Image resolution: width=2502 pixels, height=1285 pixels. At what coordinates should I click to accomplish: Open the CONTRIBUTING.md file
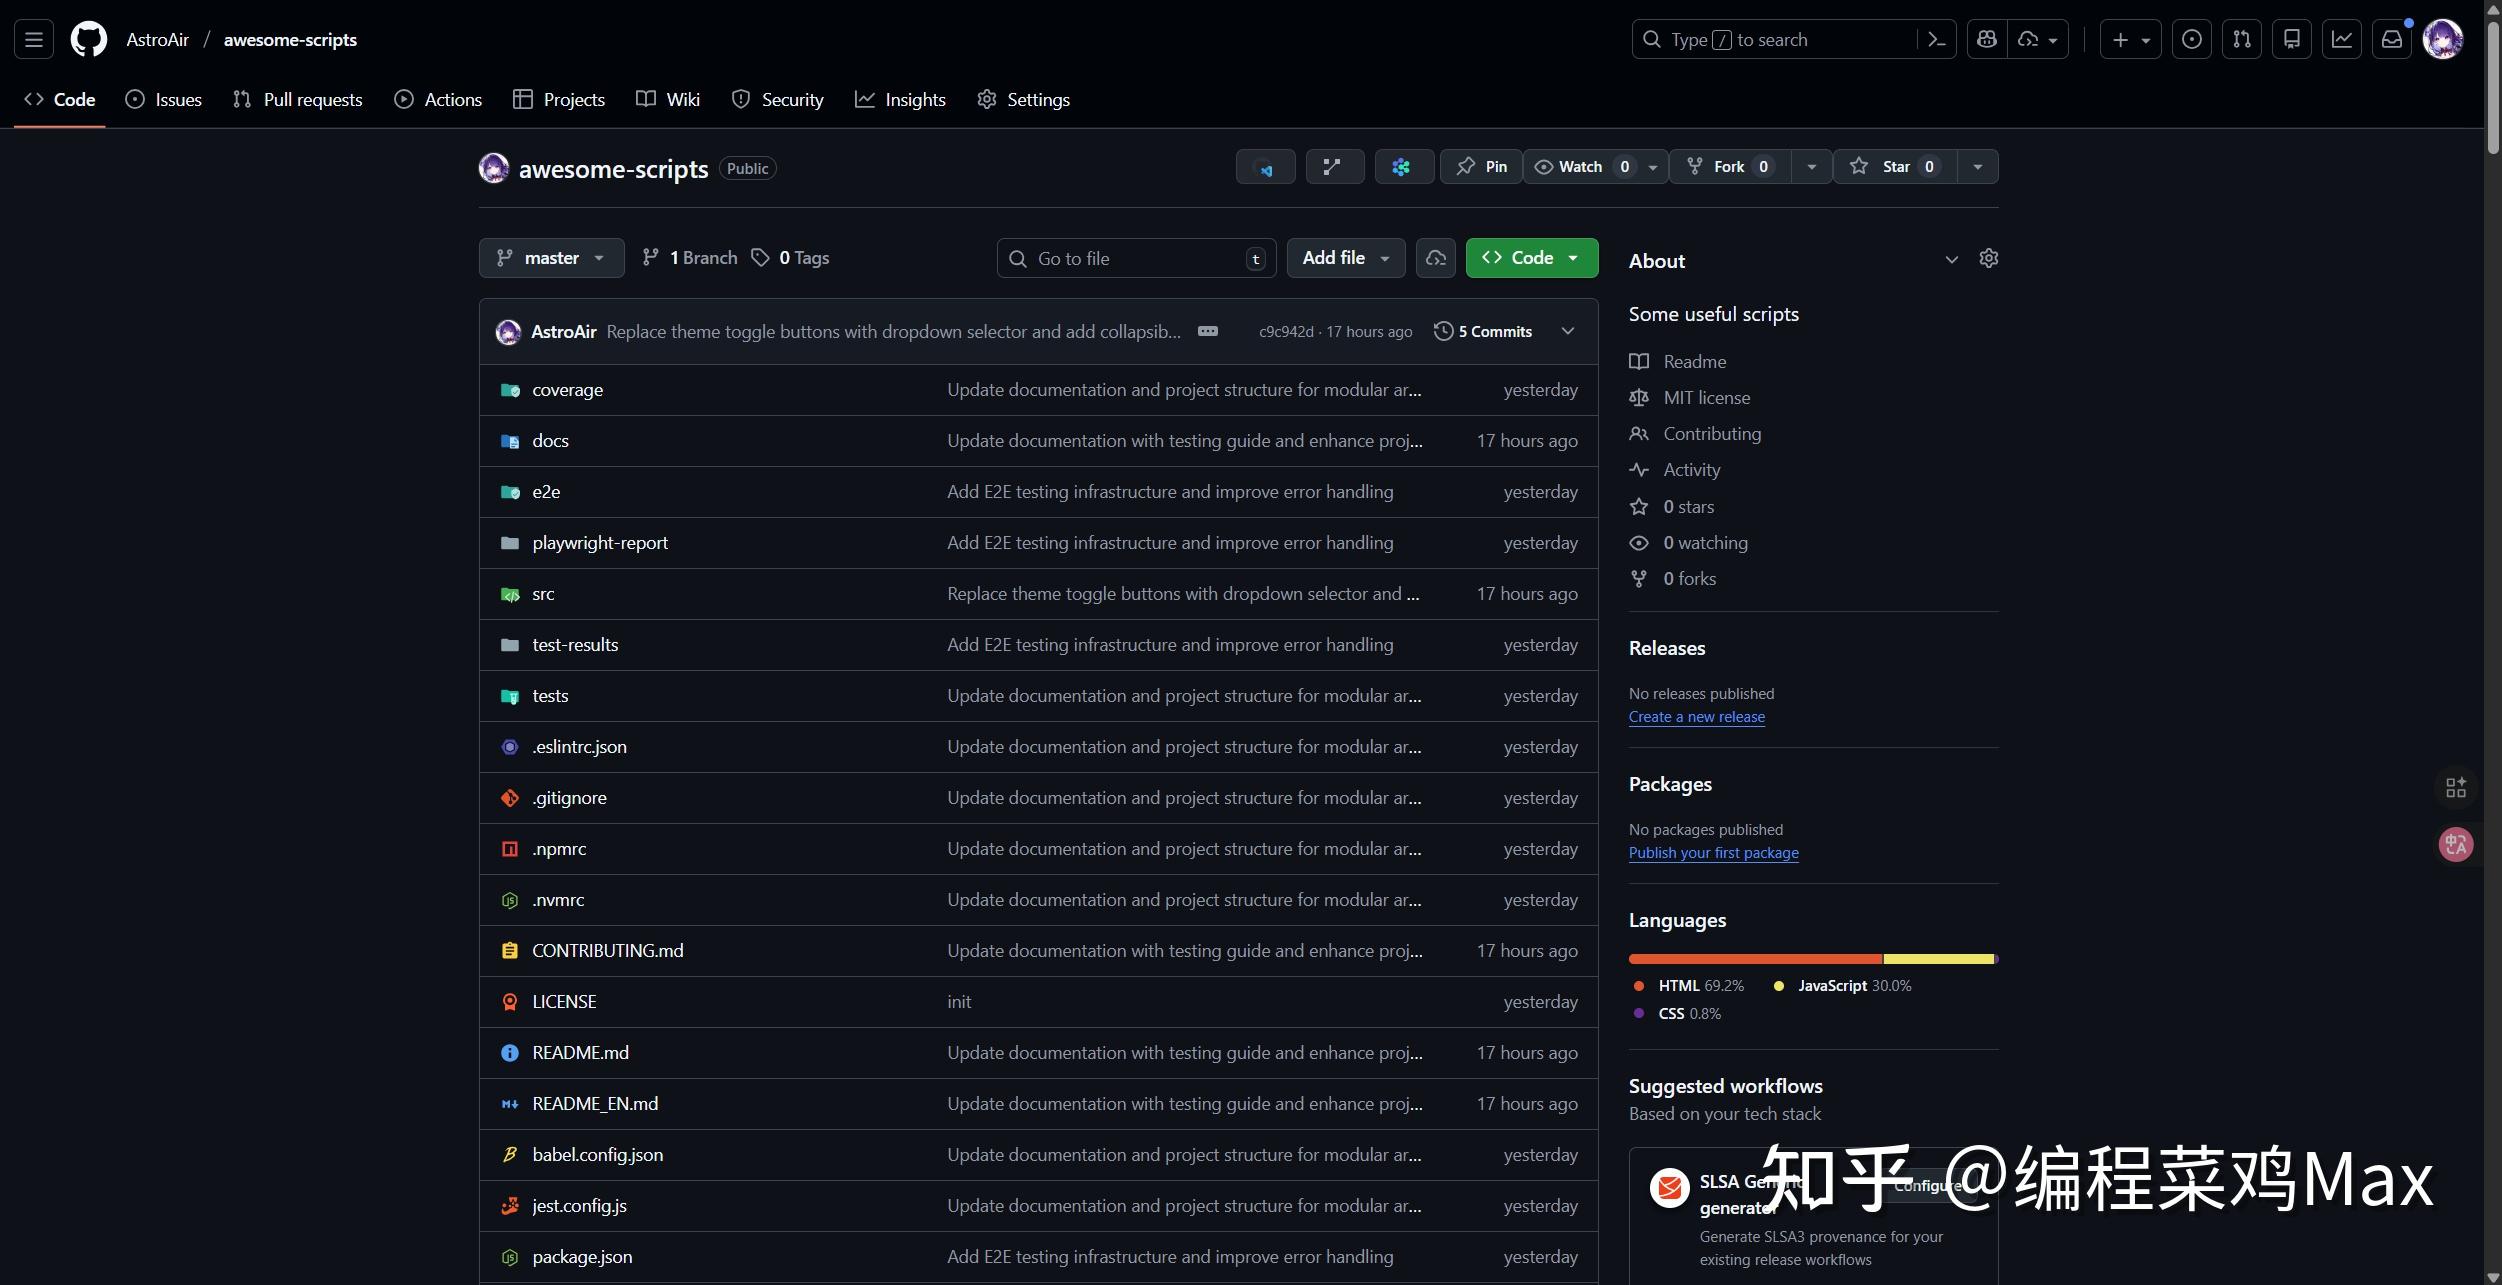606,950
